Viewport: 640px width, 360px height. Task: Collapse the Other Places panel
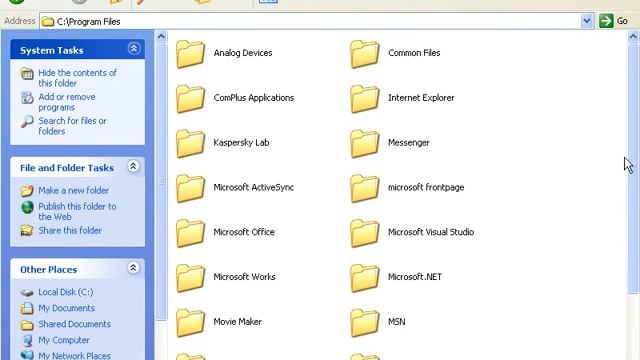pyautogui.click(x=133, y=268)
